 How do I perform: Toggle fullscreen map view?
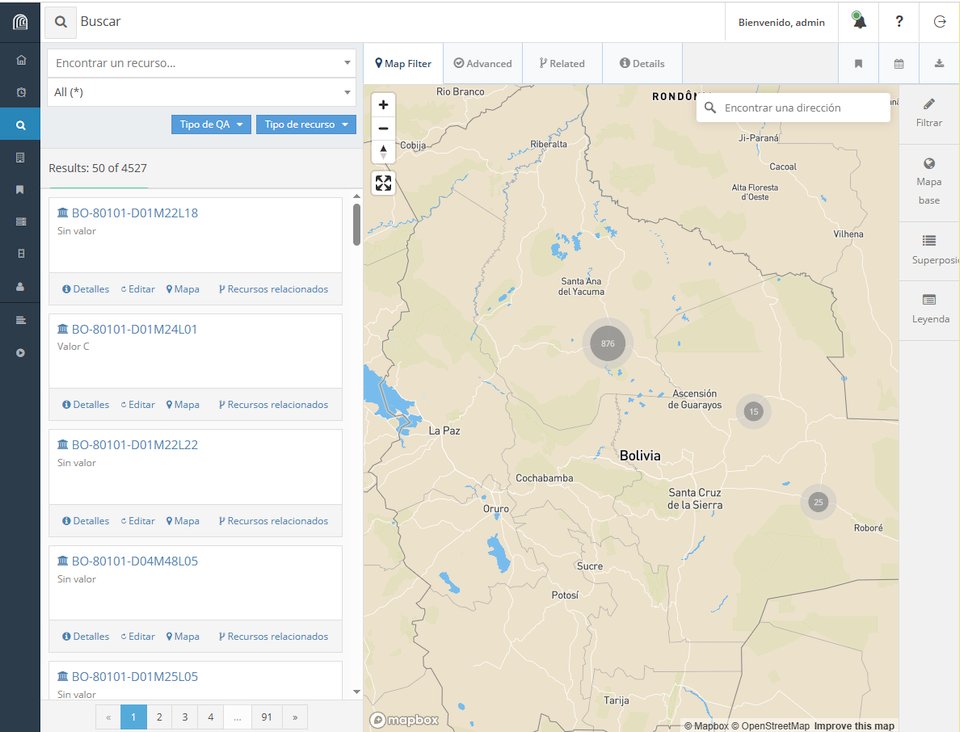click(383, 183)
